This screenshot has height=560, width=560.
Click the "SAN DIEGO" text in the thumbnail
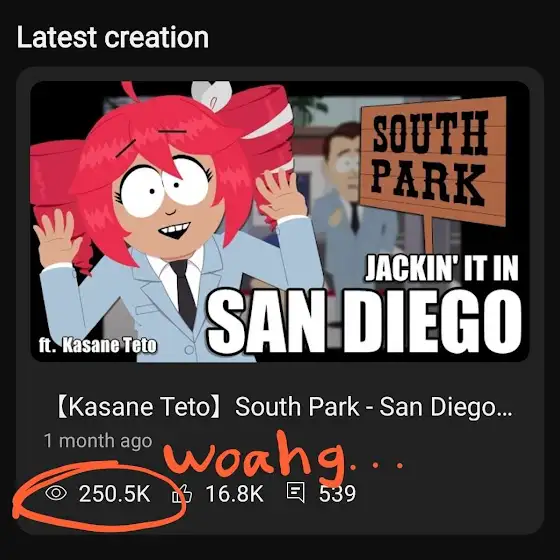pyautogui.click(x=365, y=321)
